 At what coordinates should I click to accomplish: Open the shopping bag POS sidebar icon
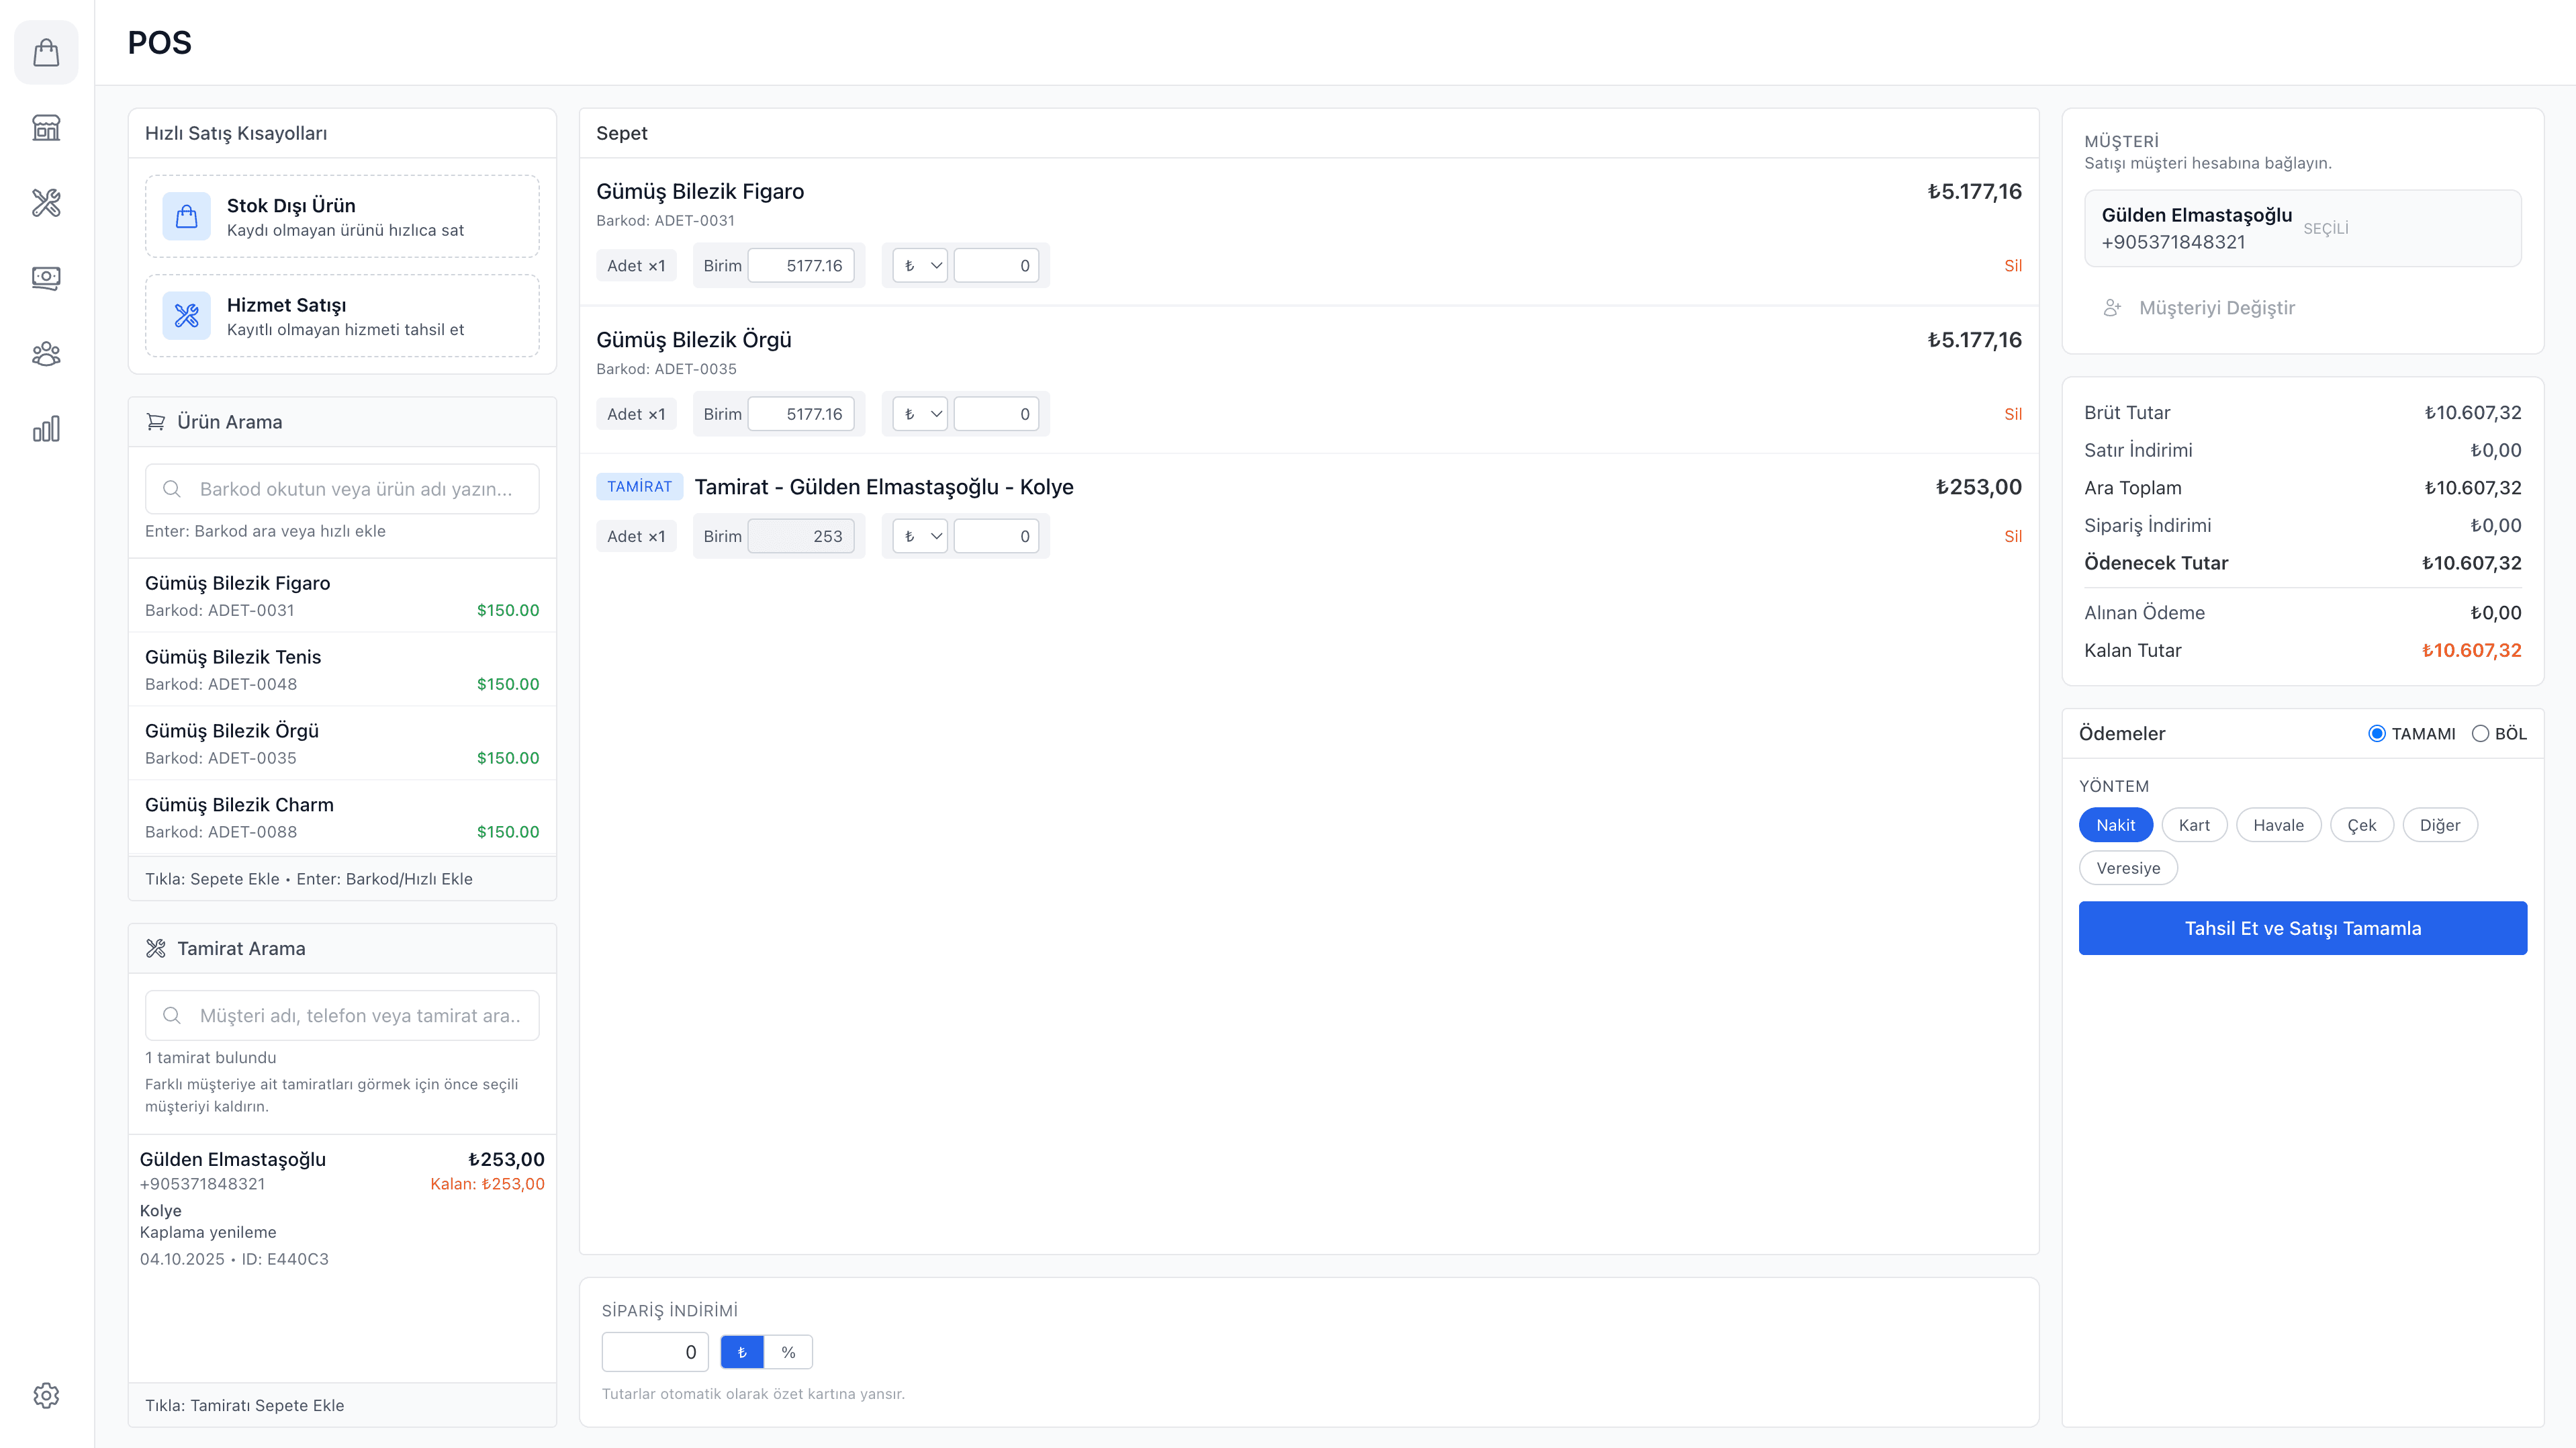point(46,52)
